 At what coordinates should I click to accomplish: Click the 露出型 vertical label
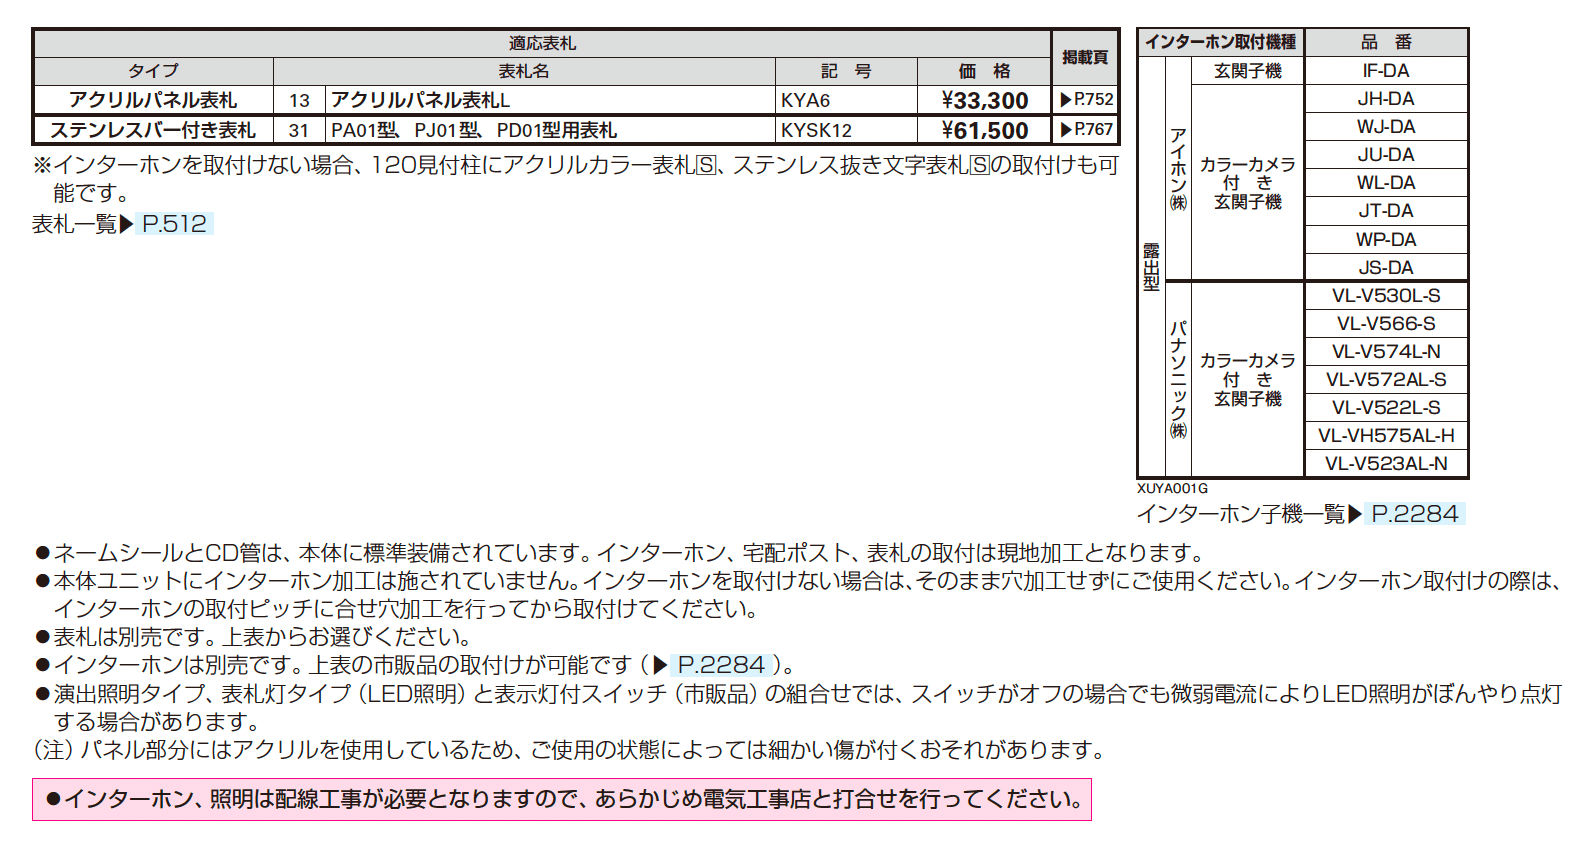tap(1152, 267)
